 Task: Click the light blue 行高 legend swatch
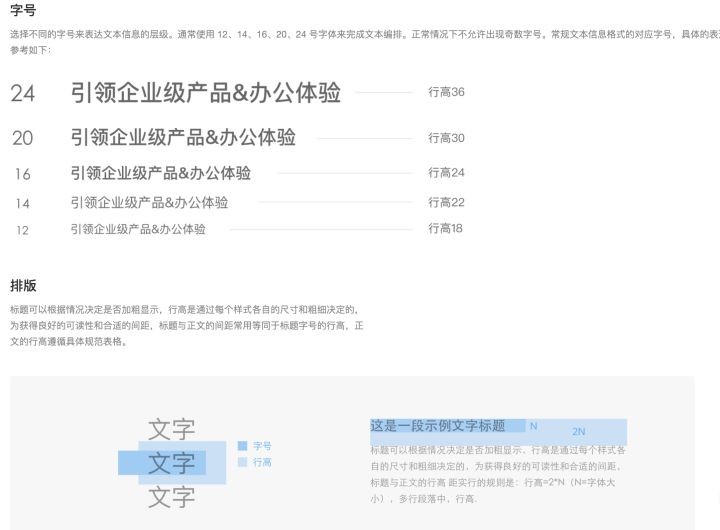coord(242,462)
